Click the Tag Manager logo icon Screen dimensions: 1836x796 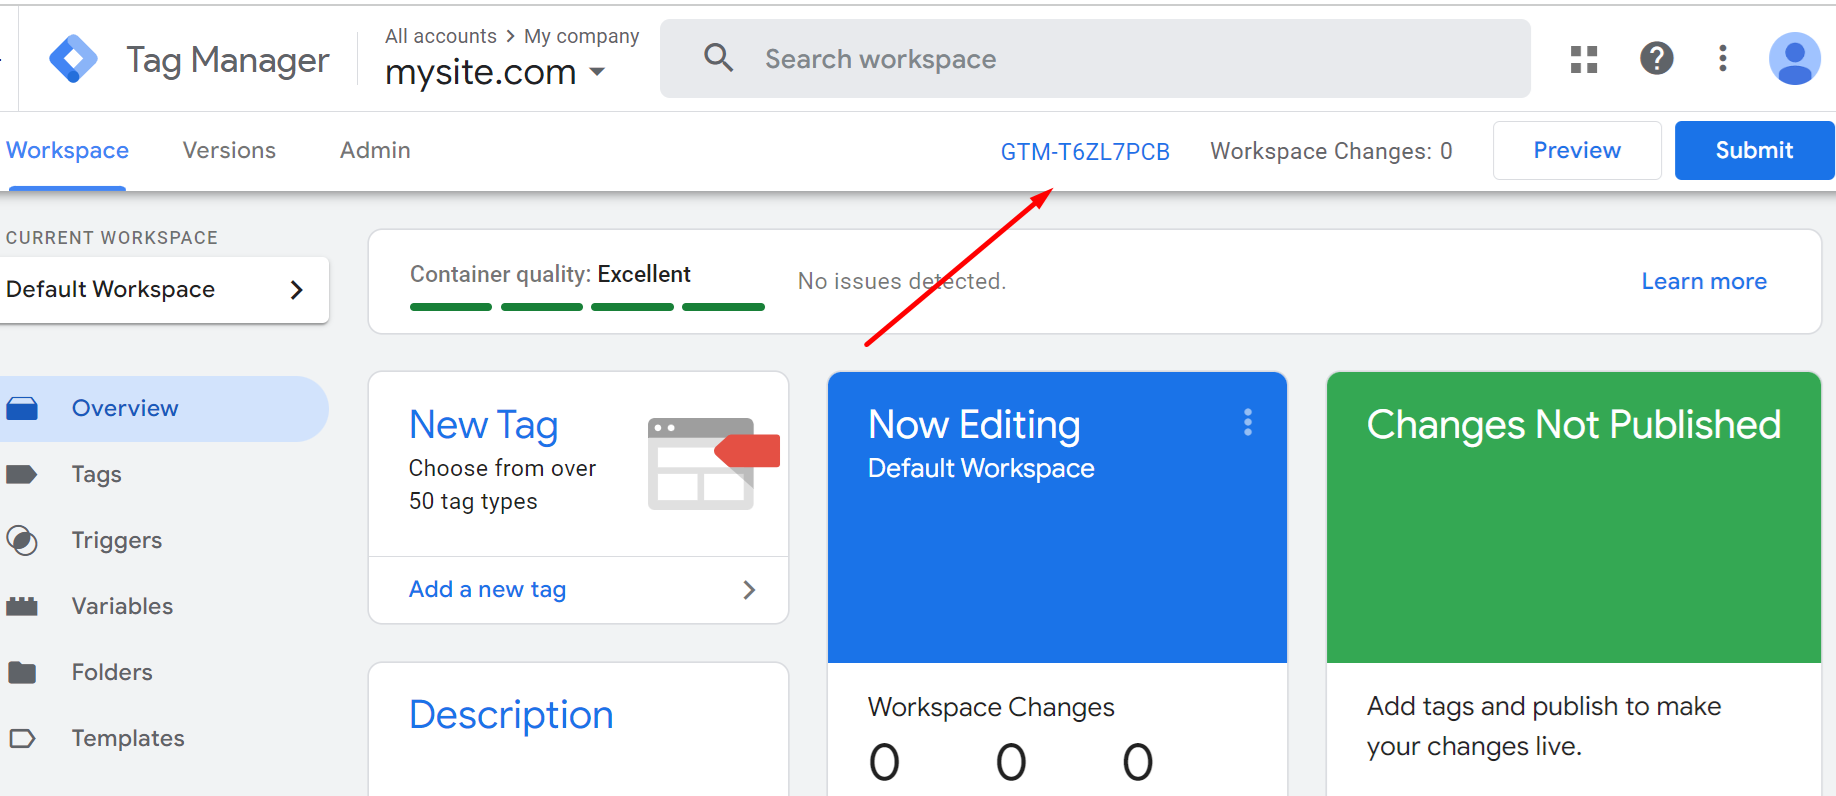click(73, 59)
